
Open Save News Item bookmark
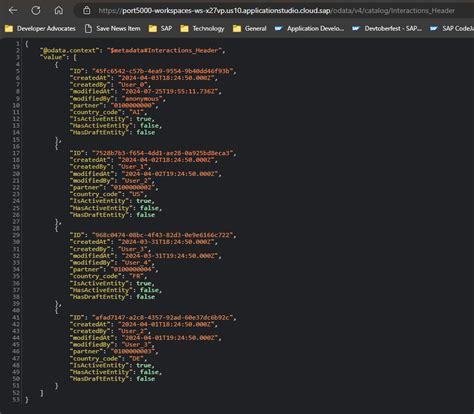click(x=112, y=29)
